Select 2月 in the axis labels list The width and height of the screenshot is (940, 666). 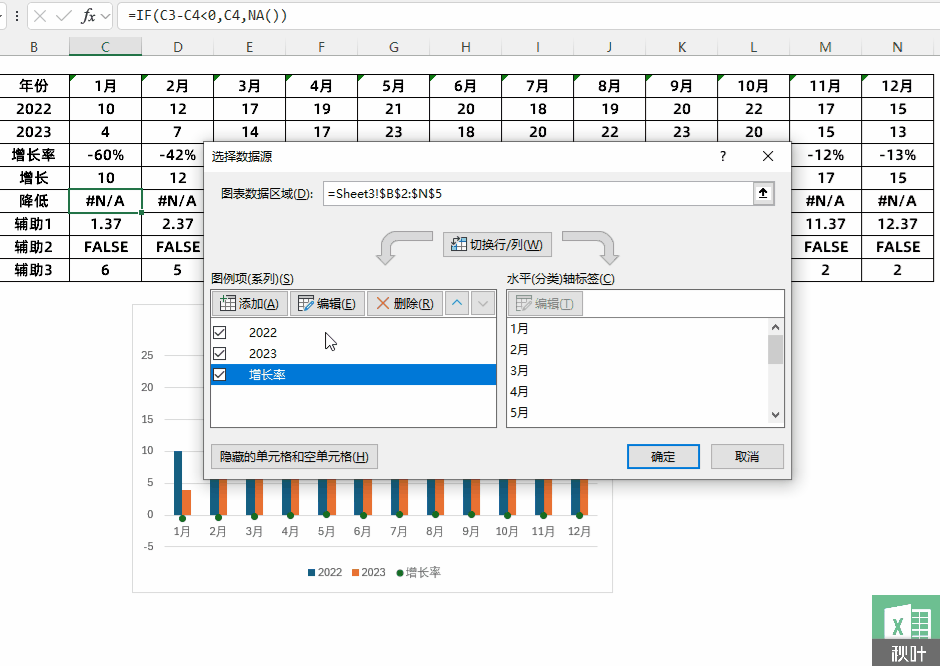tap(519, 350)
